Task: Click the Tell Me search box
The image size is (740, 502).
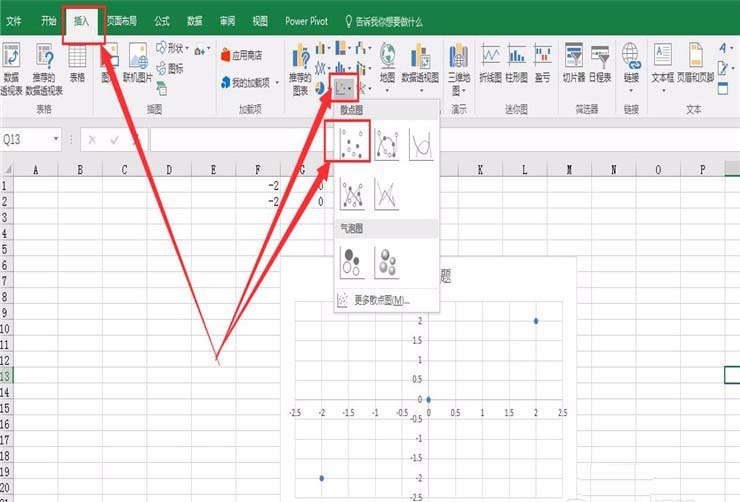Action: [x=384, y=21]
